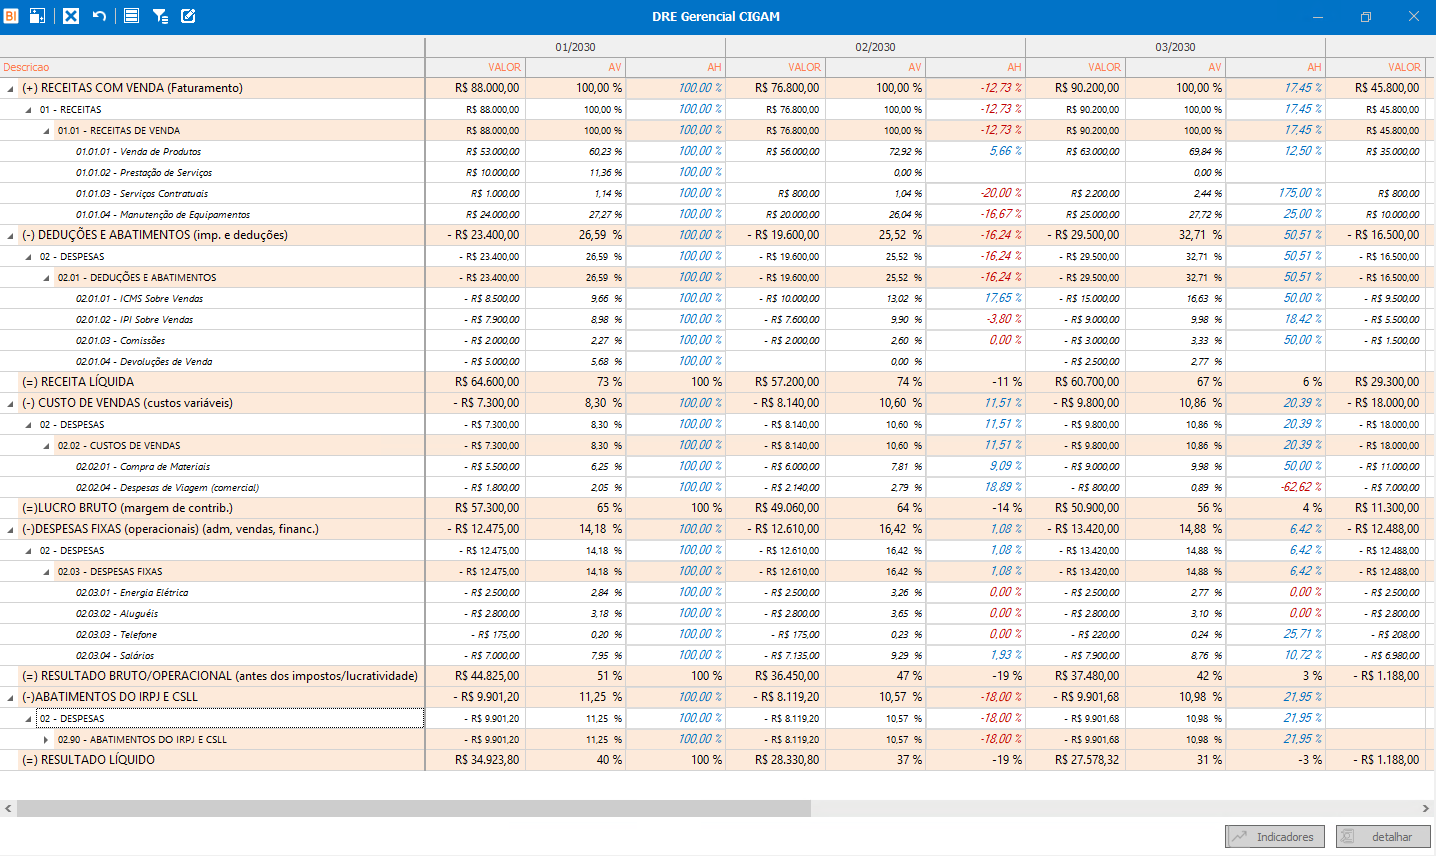Collapse the 02.03 DESPESAS FIXAS node
Screen dimensions: 1436x856
[46, 572]
